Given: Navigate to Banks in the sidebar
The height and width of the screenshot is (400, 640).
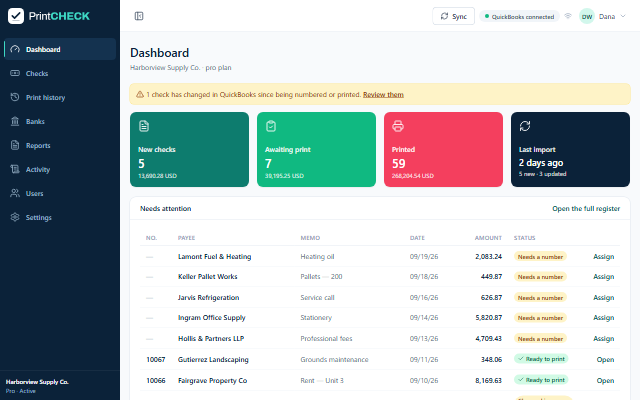Looking at the screenshot, I should pyautogui.click(x=60, y=121).
